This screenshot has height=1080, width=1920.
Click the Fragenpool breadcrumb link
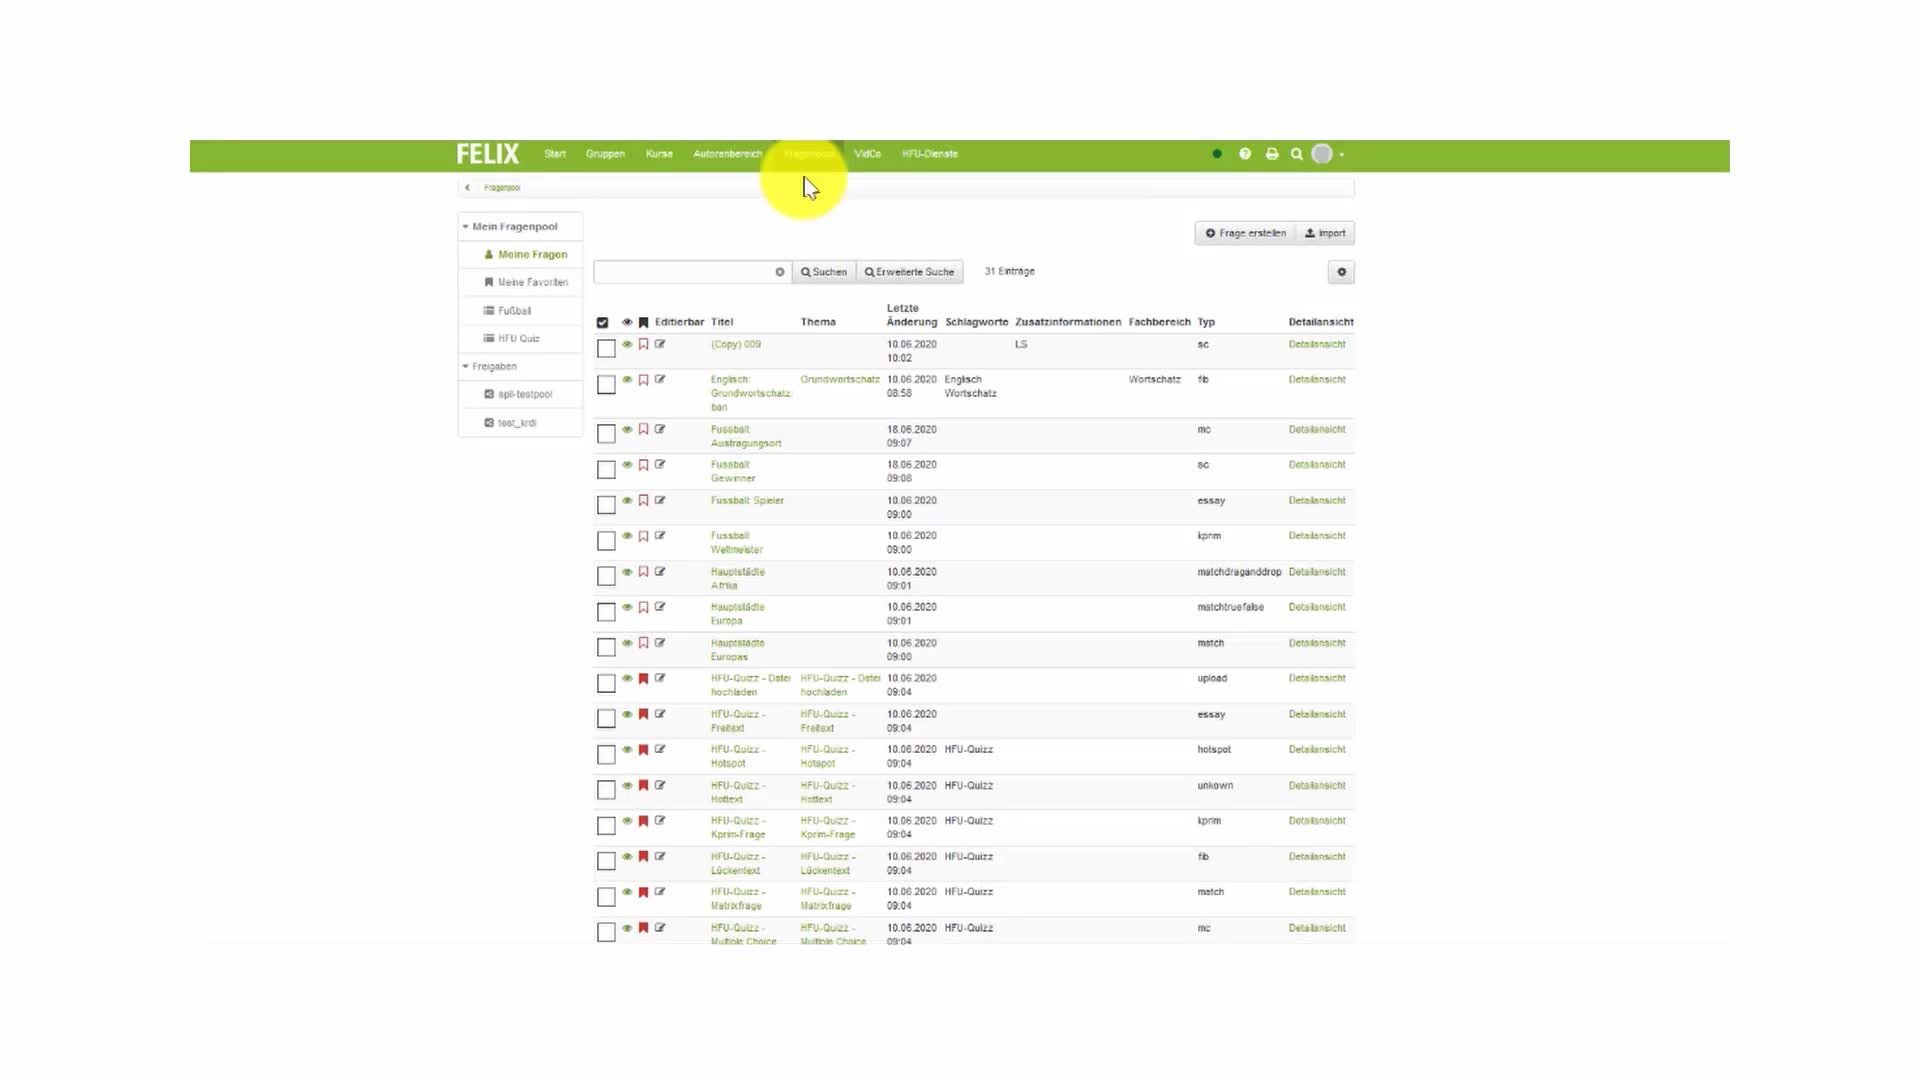[502, 188]
